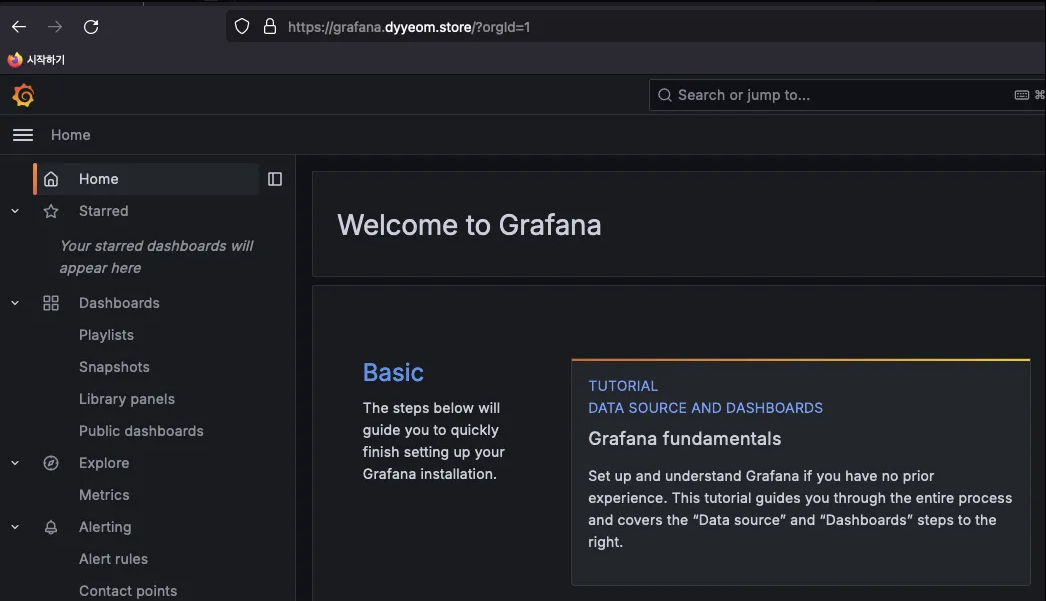The image size is (1046, 601).
Task: Open the Grafana fundamentals tutorial card
Action: click(x=801, y=472)
